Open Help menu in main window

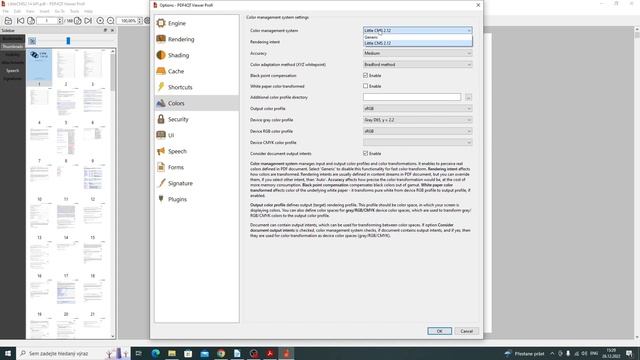[88, 11]
